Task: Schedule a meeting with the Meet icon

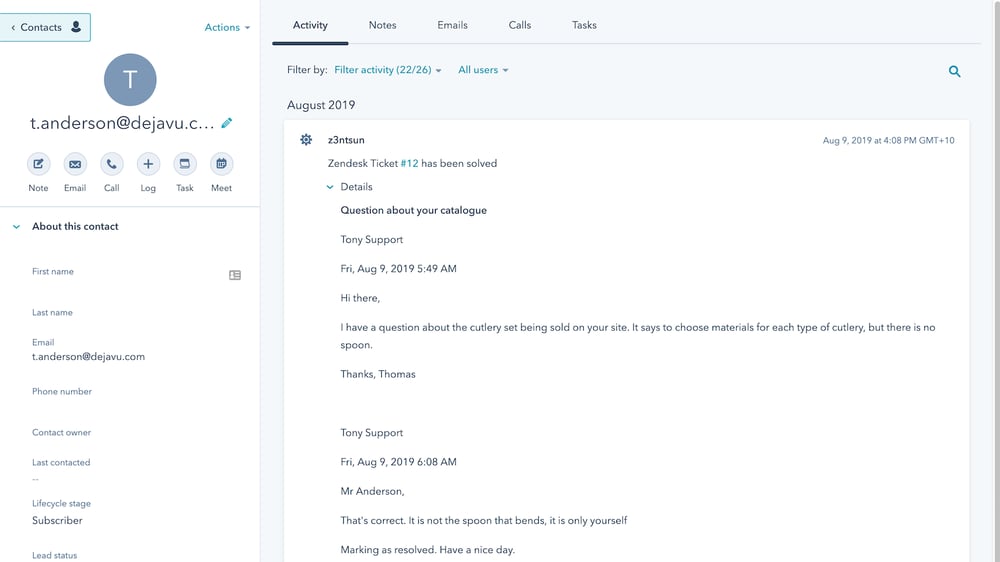Action: coord(221,164)
